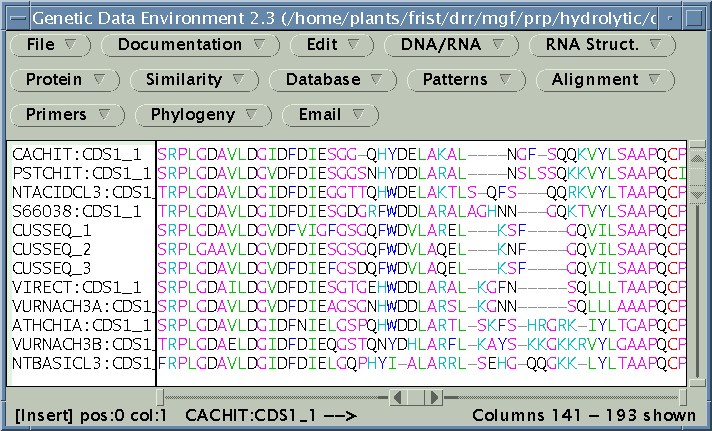Open the Protein menu
Image resolution: width=712 pixels, height=431 pixels.
[x=65, y=80]
